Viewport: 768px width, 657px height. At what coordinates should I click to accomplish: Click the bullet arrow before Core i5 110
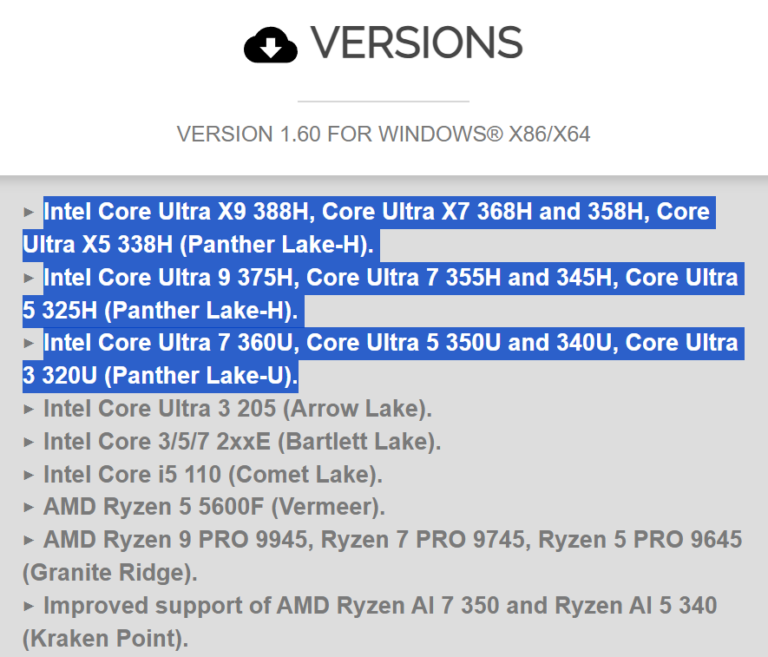[x=29, y=475]
